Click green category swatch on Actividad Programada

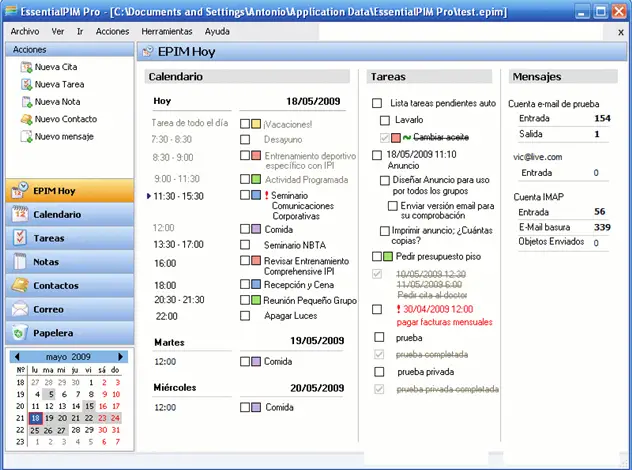click(256, 179)
